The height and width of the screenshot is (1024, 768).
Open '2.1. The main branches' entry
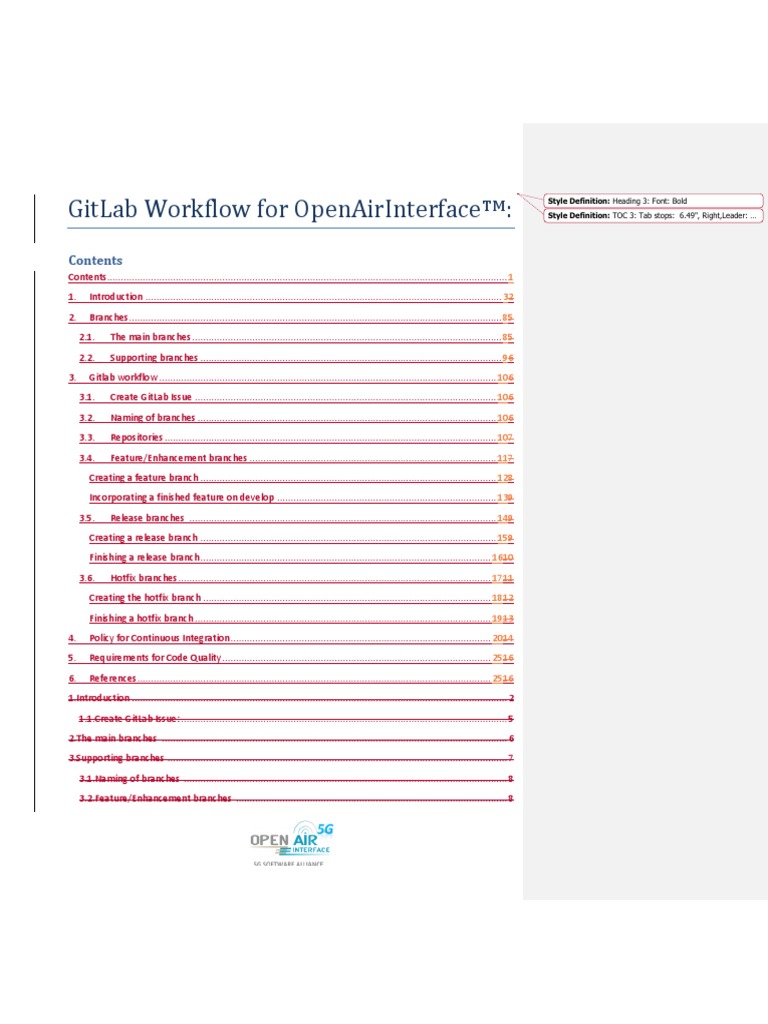296,338
